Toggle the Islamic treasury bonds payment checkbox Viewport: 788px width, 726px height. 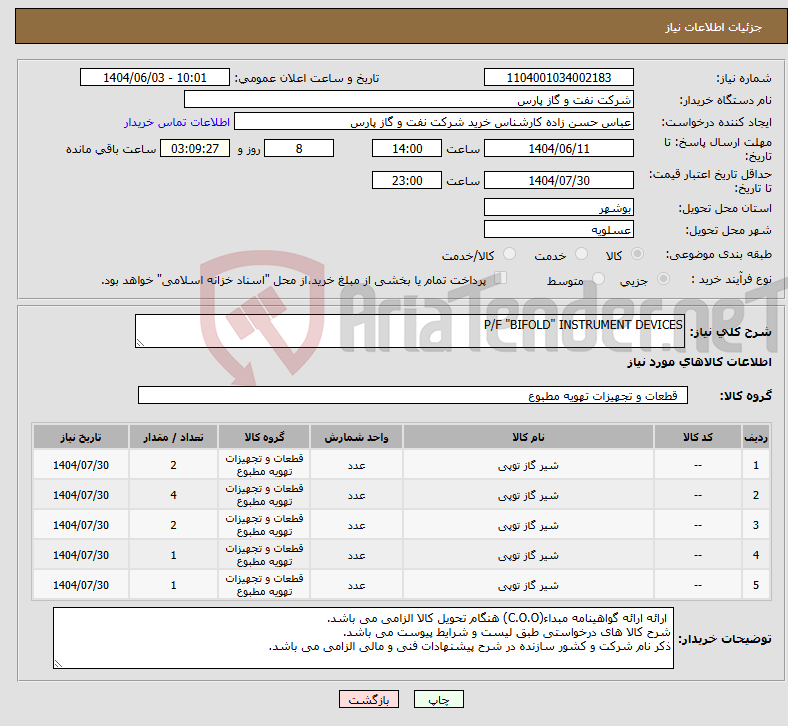tap(500, 278)
